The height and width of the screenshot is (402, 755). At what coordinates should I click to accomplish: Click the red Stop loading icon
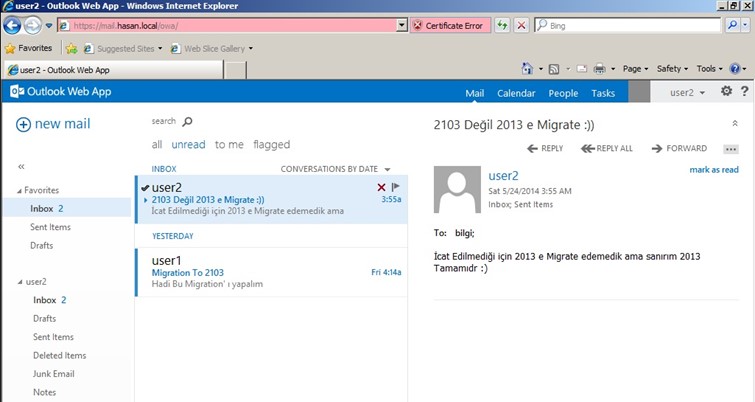click(x=521, y=26)
